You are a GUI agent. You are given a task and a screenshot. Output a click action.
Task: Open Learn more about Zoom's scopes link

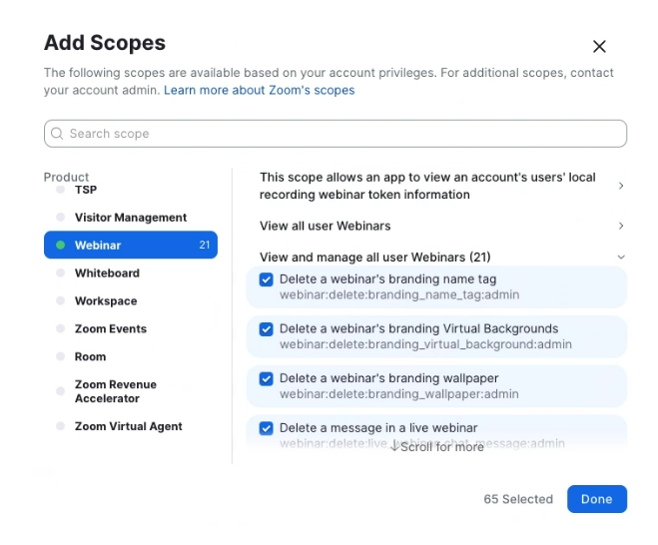(259, 90)
